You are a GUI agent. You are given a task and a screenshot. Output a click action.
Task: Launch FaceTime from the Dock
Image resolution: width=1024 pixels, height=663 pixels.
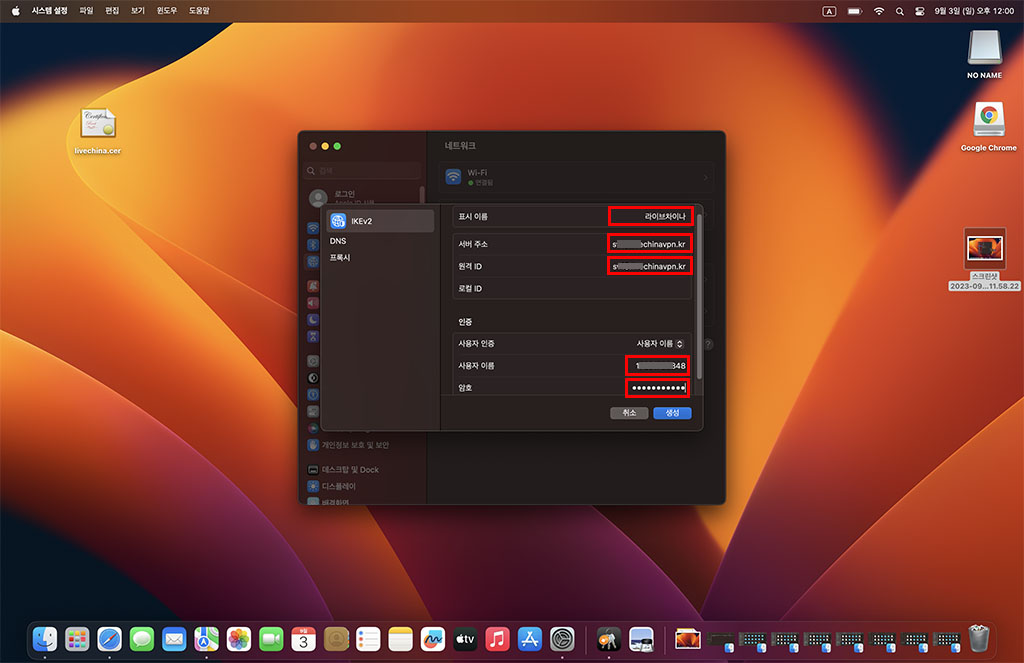(271, 639)
